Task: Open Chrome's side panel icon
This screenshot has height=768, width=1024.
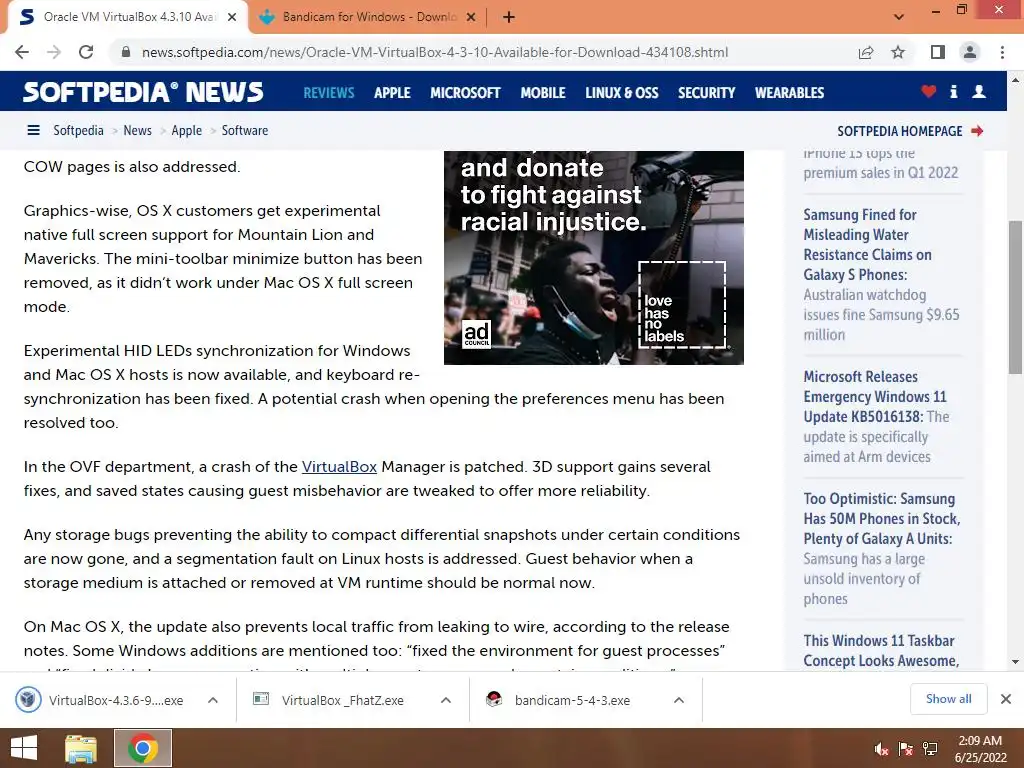Action: [938, 52]
